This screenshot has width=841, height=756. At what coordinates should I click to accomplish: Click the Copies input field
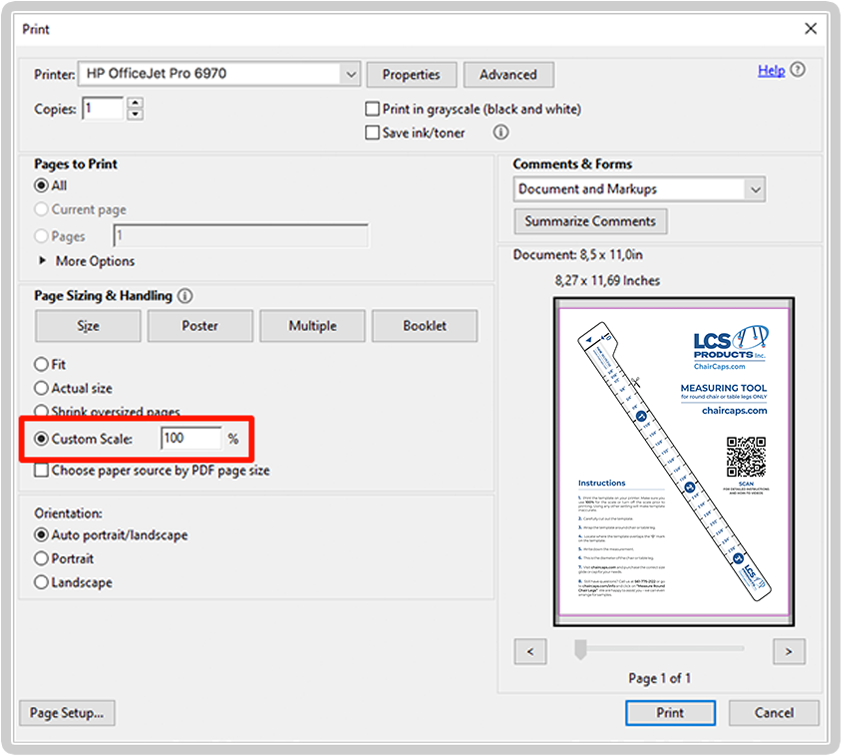pyautogui.click(x=104, y=109)
